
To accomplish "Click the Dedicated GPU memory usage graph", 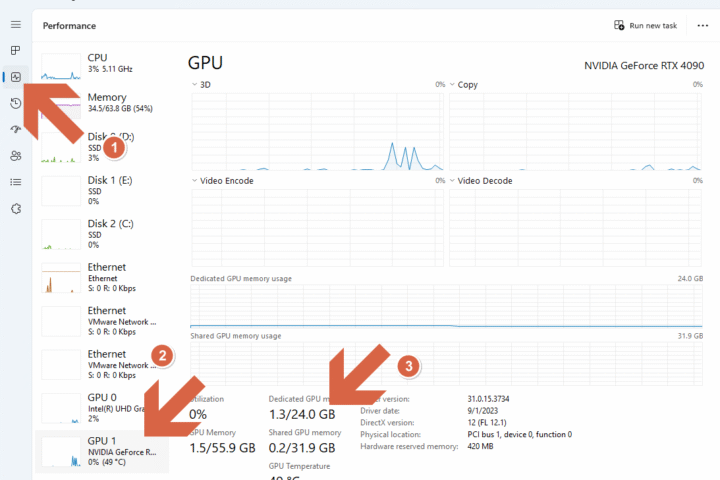I will point(446,306).
